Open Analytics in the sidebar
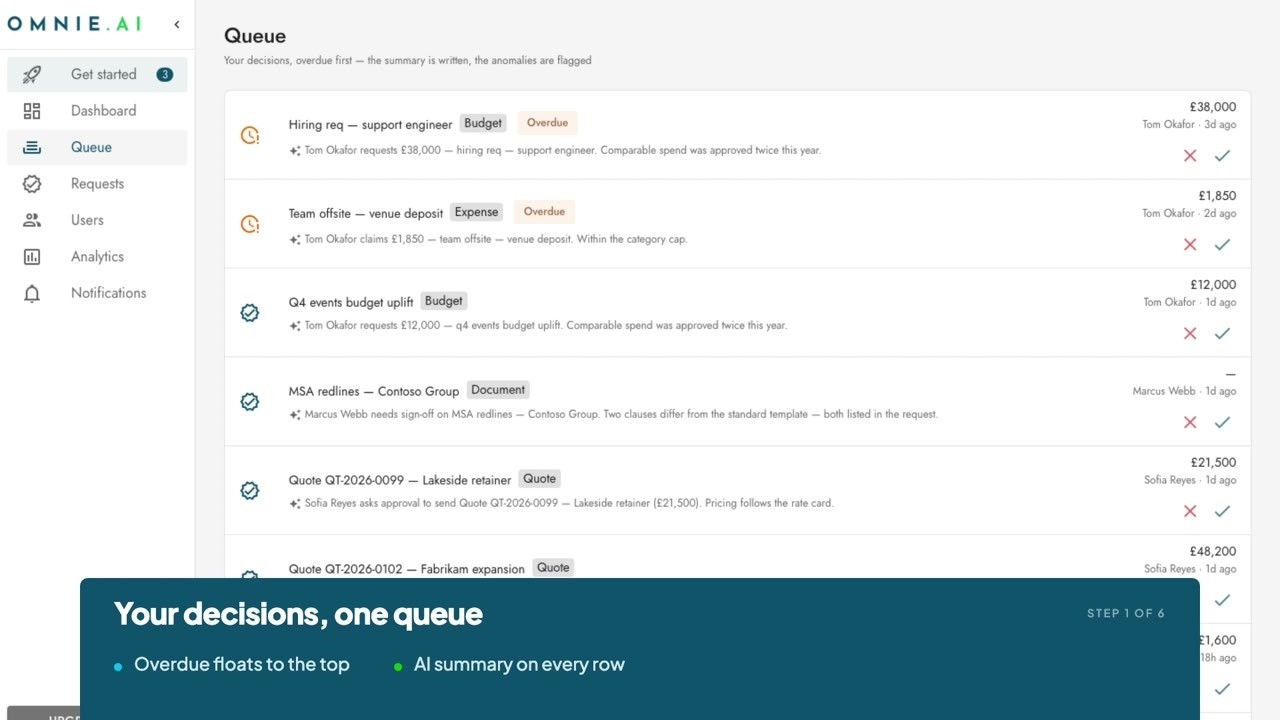This screenshot has width=1280, height=720. [97, 257]
